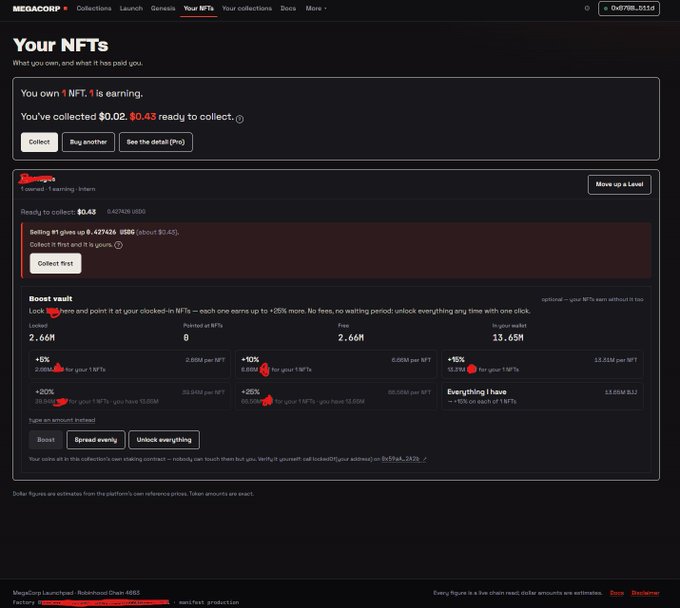Open Docs in the top navigation
The height and width of the screenshot is (608, 680).
pos(288,8)
